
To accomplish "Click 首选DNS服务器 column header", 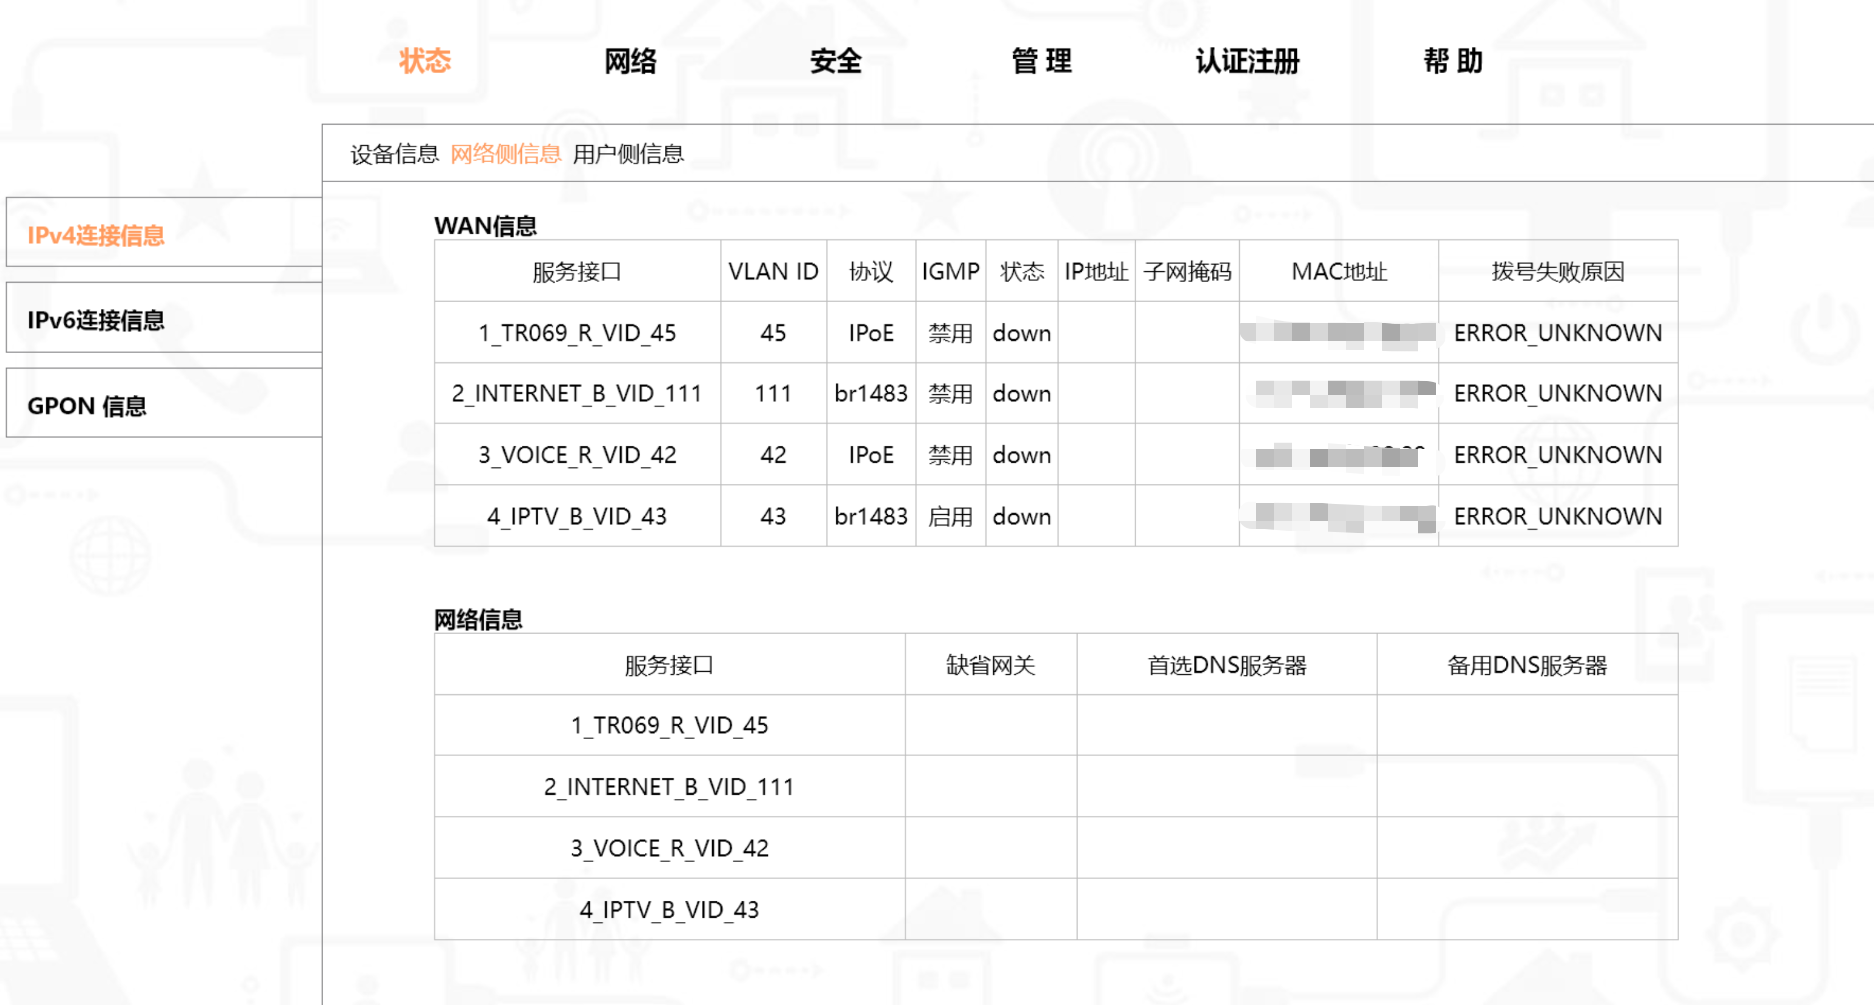I will 1227,666.
